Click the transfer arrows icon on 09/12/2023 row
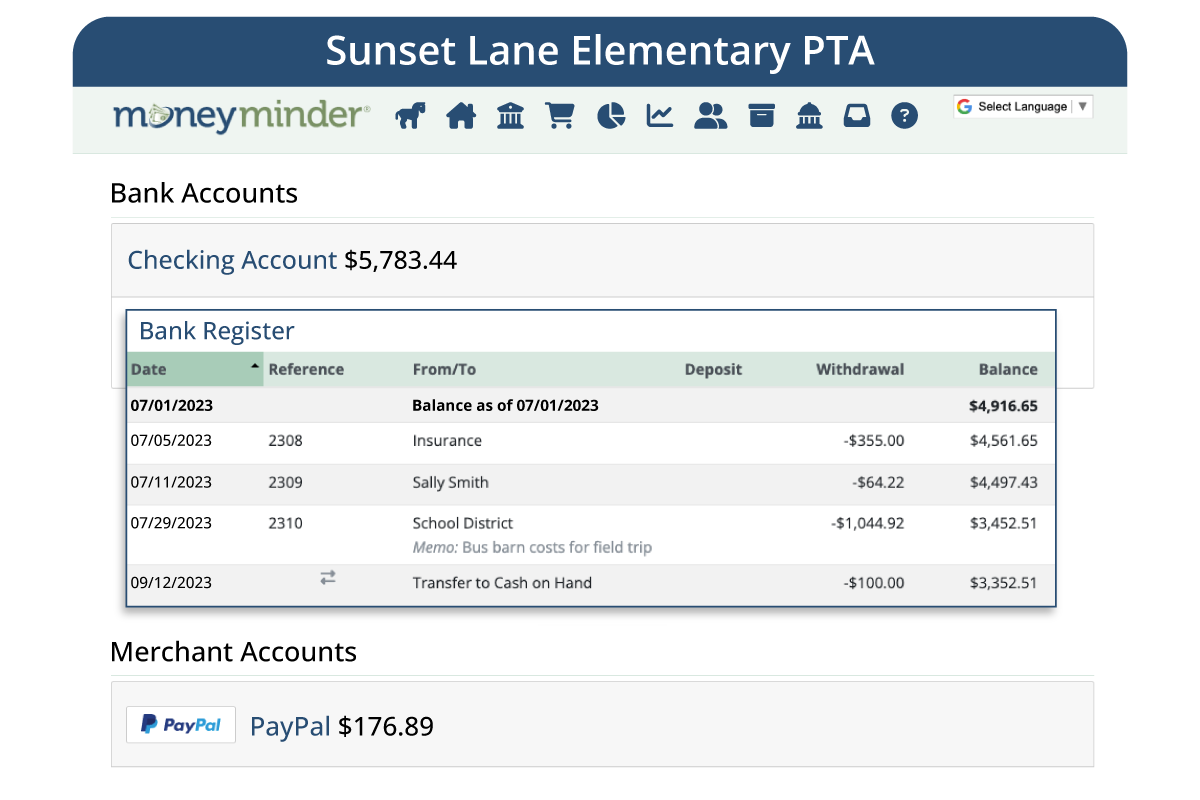The height and width of the screenshot is (800, 1200). (328, 577)
